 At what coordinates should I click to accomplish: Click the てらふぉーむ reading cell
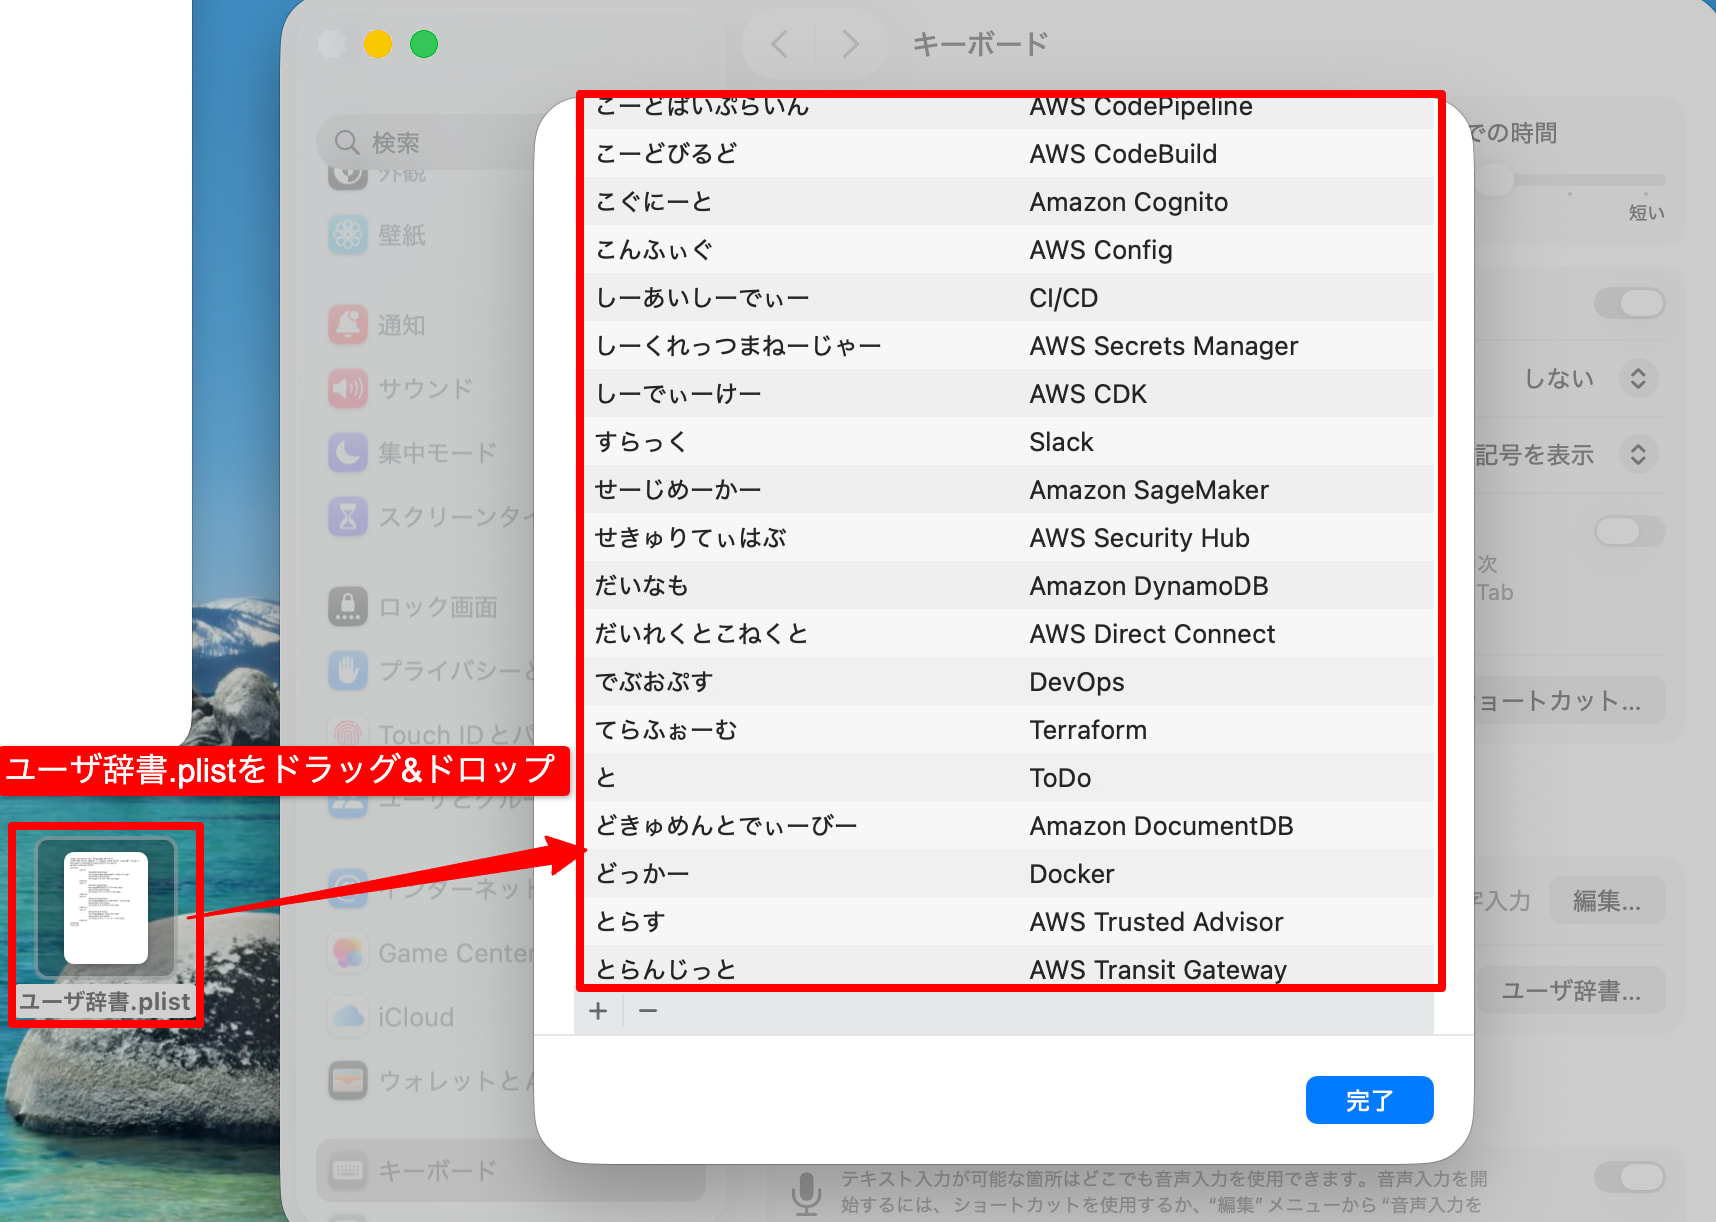(666, 730)
